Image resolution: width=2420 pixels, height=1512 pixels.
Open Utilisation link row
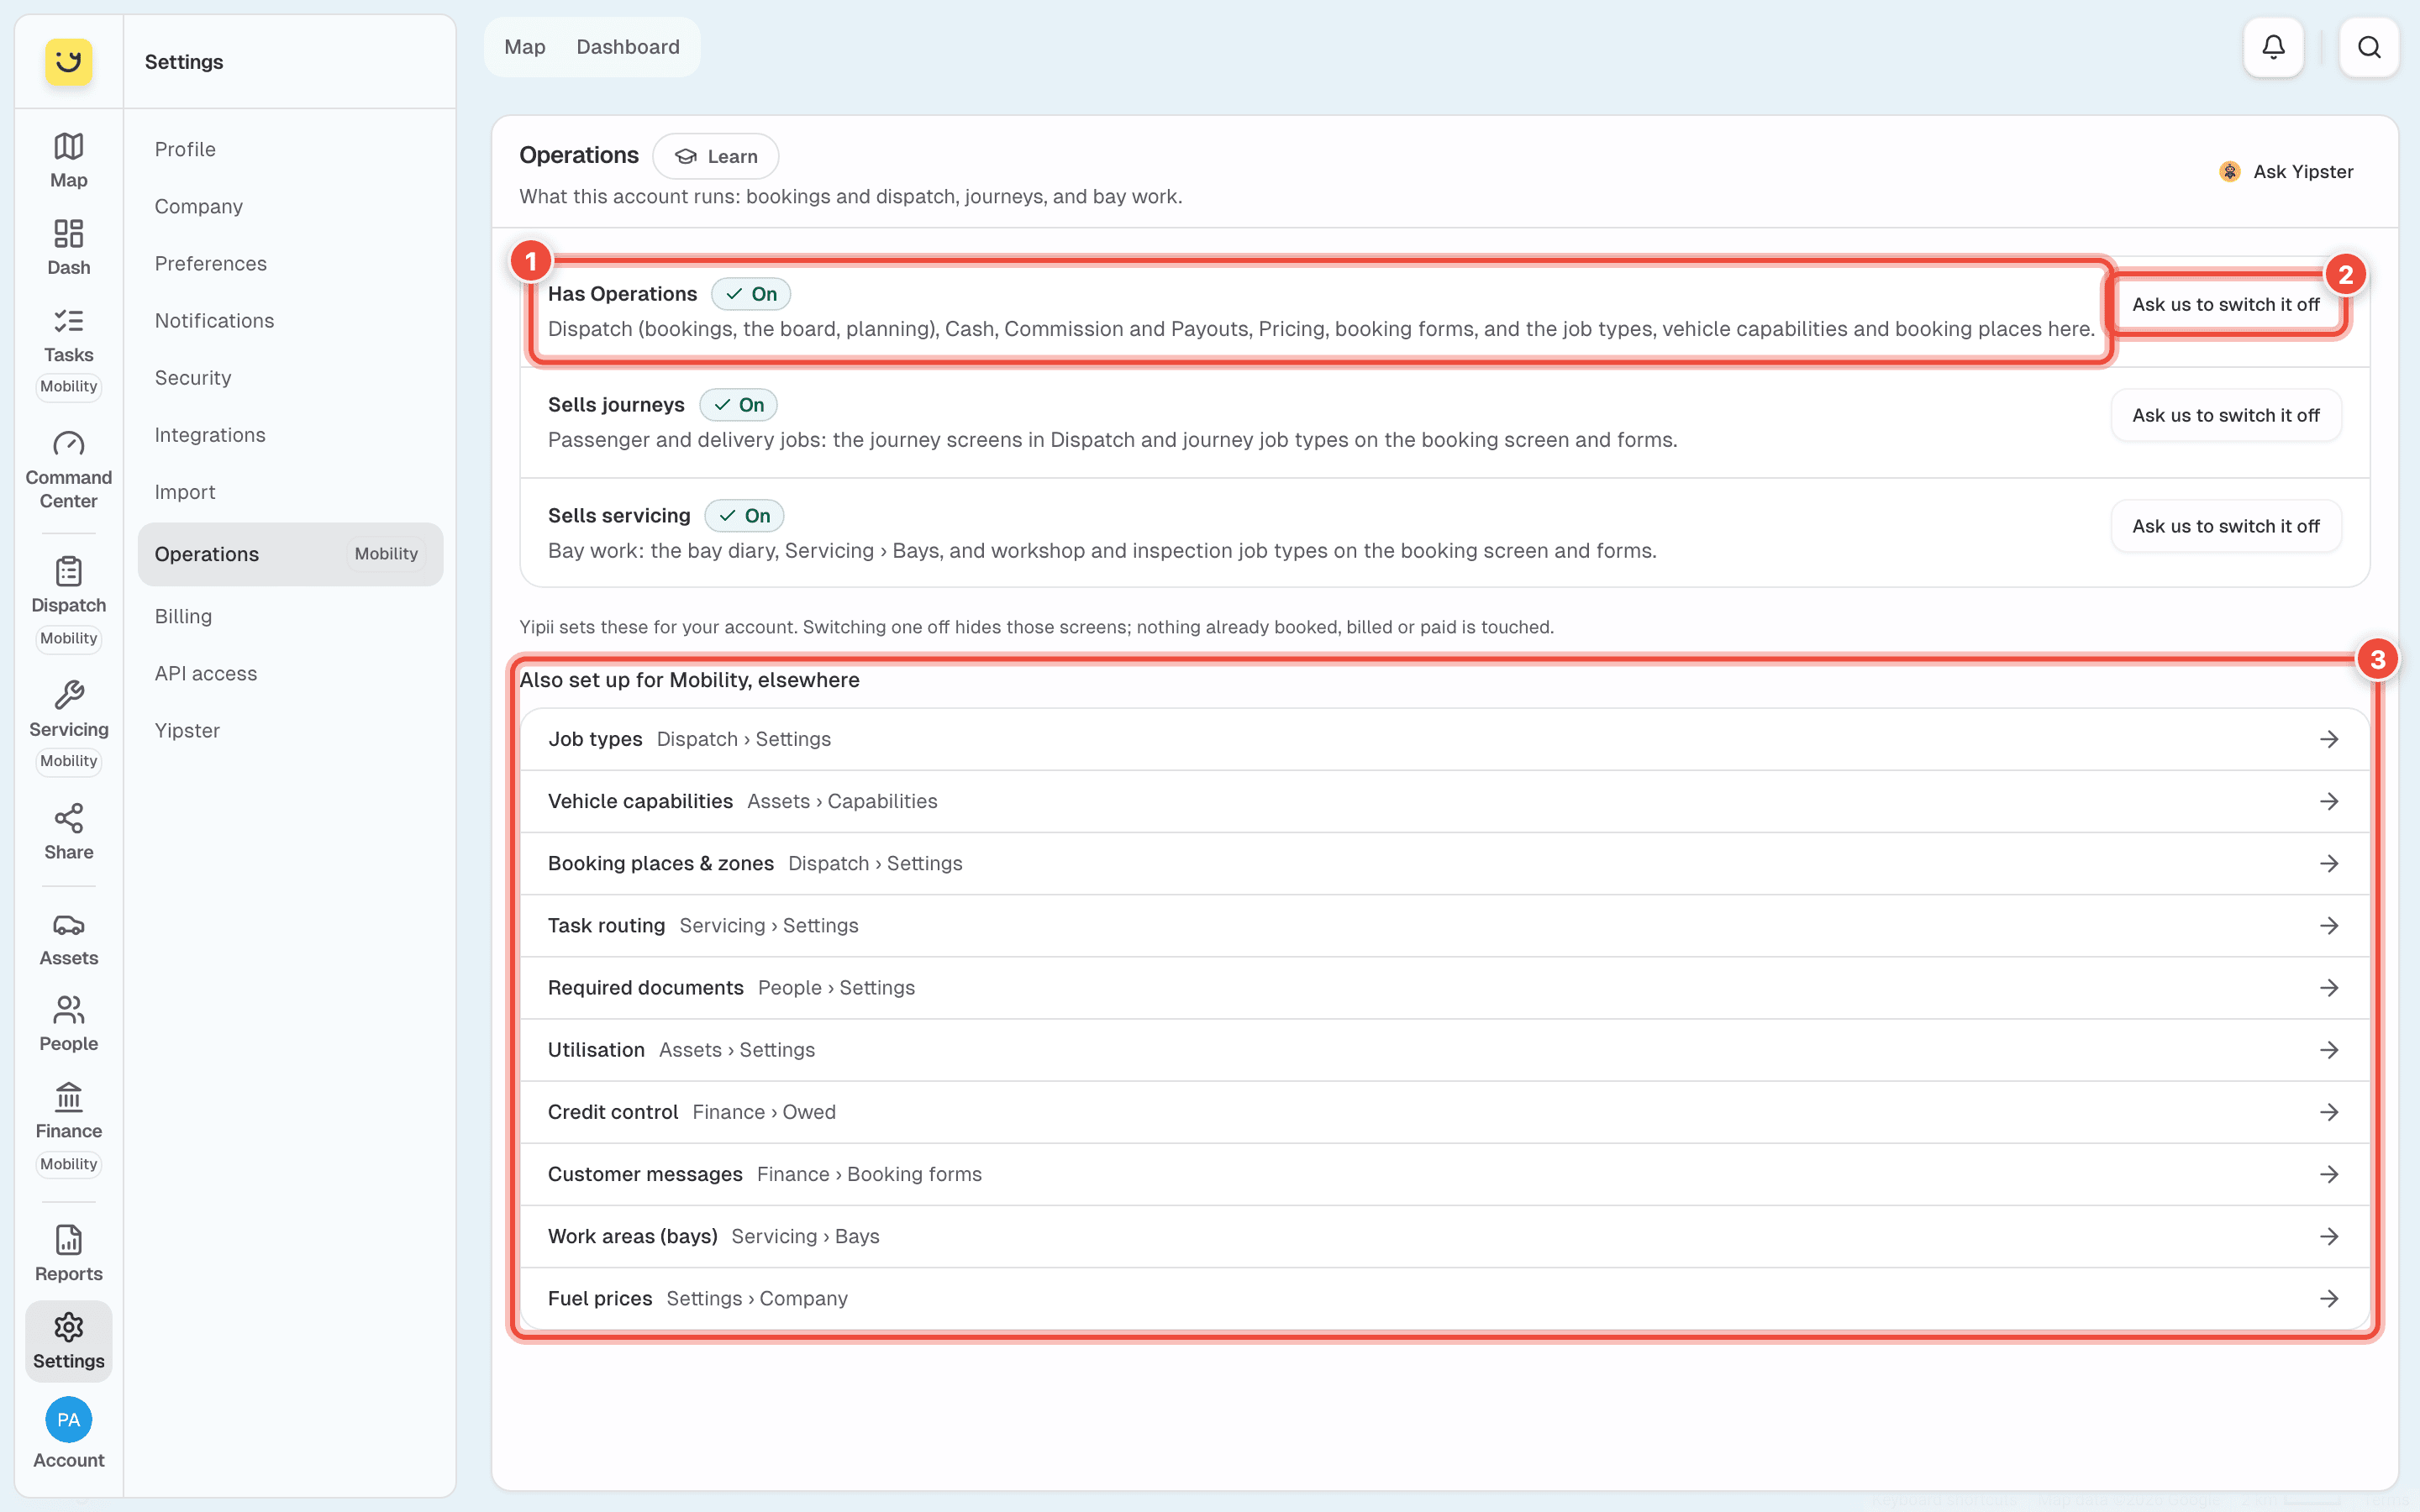(1445, 1050)
